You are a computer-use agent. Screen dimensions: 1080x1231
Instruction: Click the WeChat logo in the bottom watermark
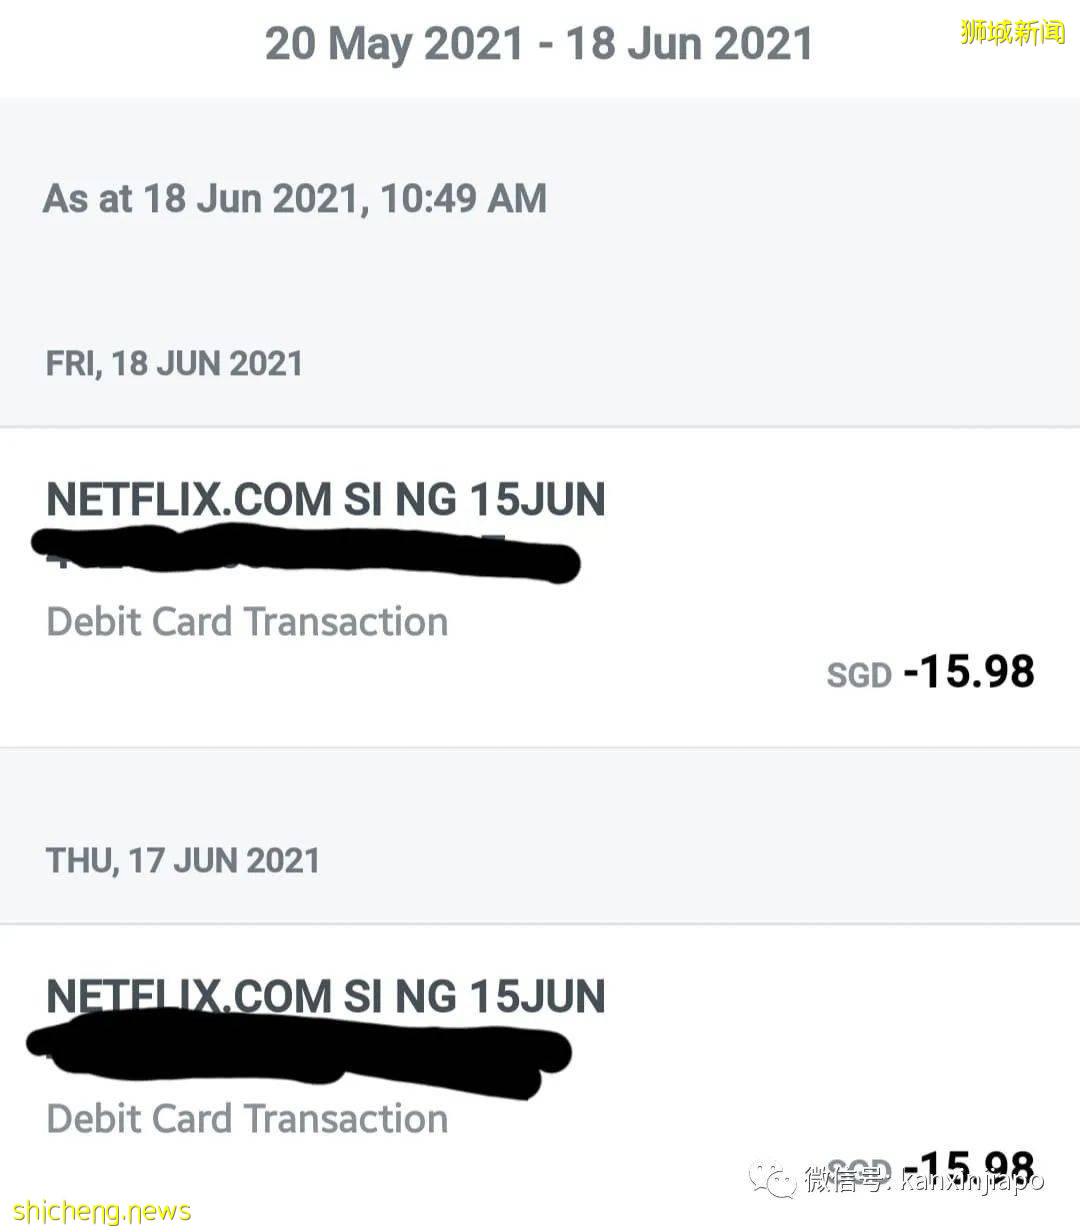coord(773,1180)
